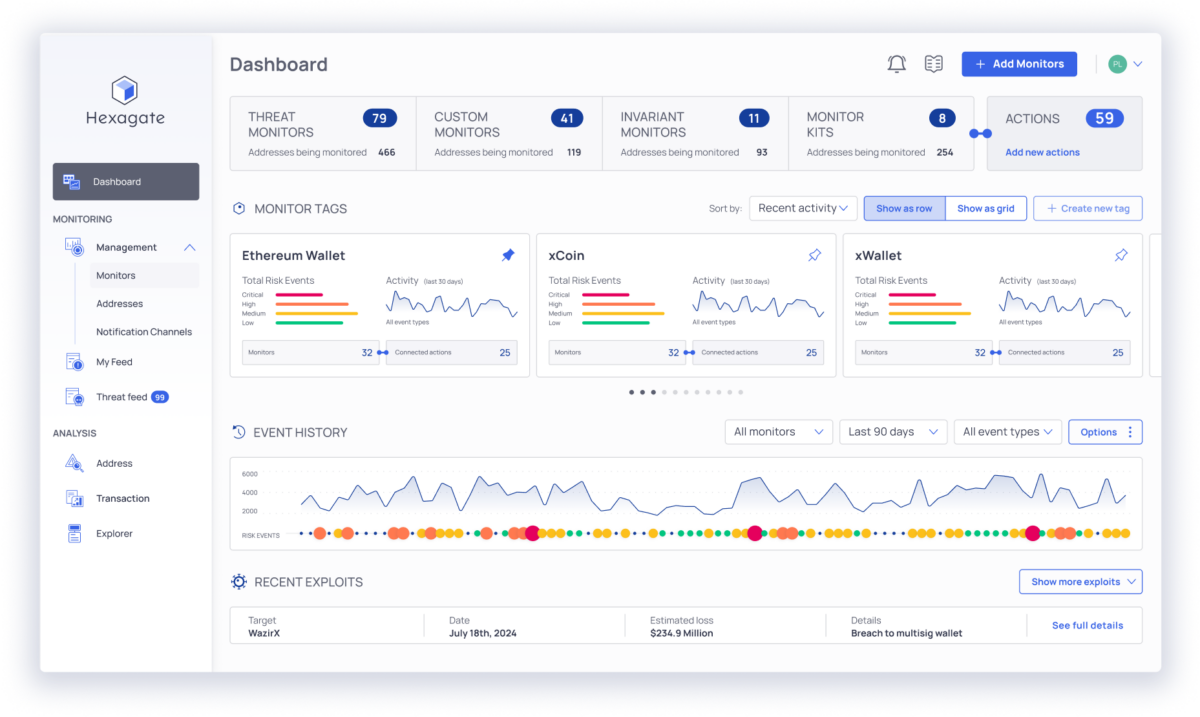Image resolution: width=1200 pixels, height=717 pixels.
Task: Click the book/documentation icon in the header
Action: coord(933,63)
